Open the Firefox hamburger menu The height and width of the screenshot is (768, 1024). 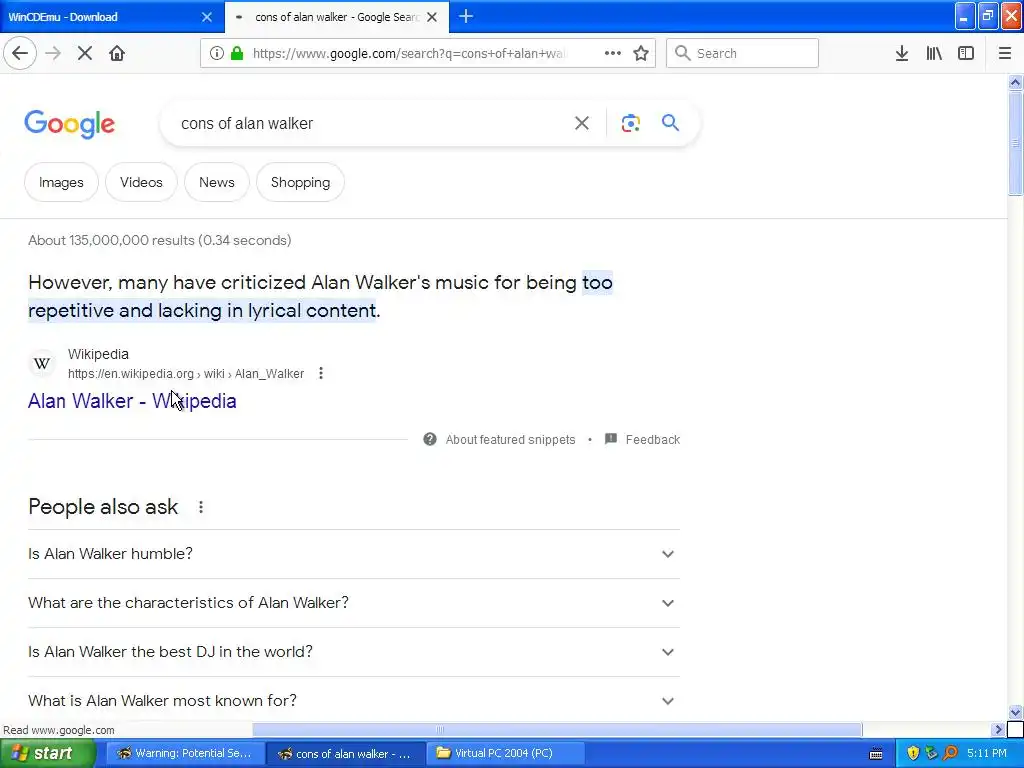point(1004,54)
